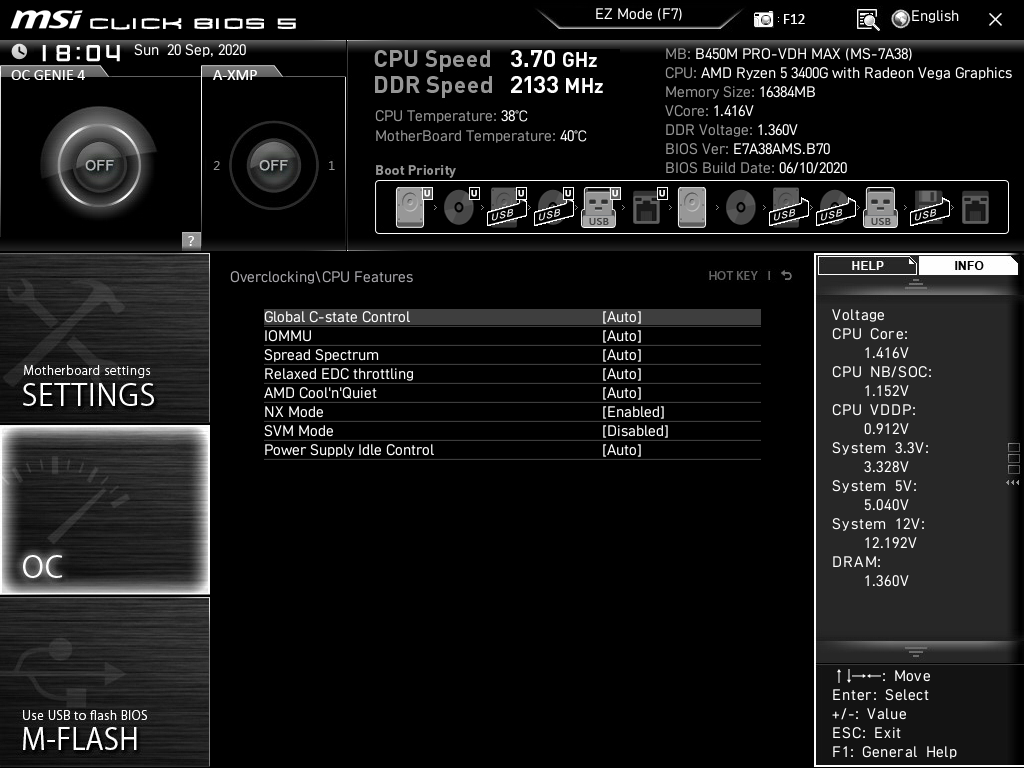
Task: Open Power Supply Idle Control [Auto] value
Action: coord(622,449)
